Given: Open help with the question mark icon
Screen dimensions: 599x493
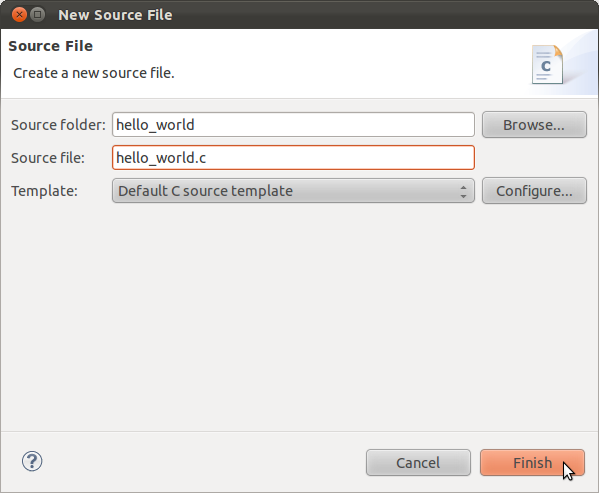Looking at the screenshot, I should click(x=32, y=461).
